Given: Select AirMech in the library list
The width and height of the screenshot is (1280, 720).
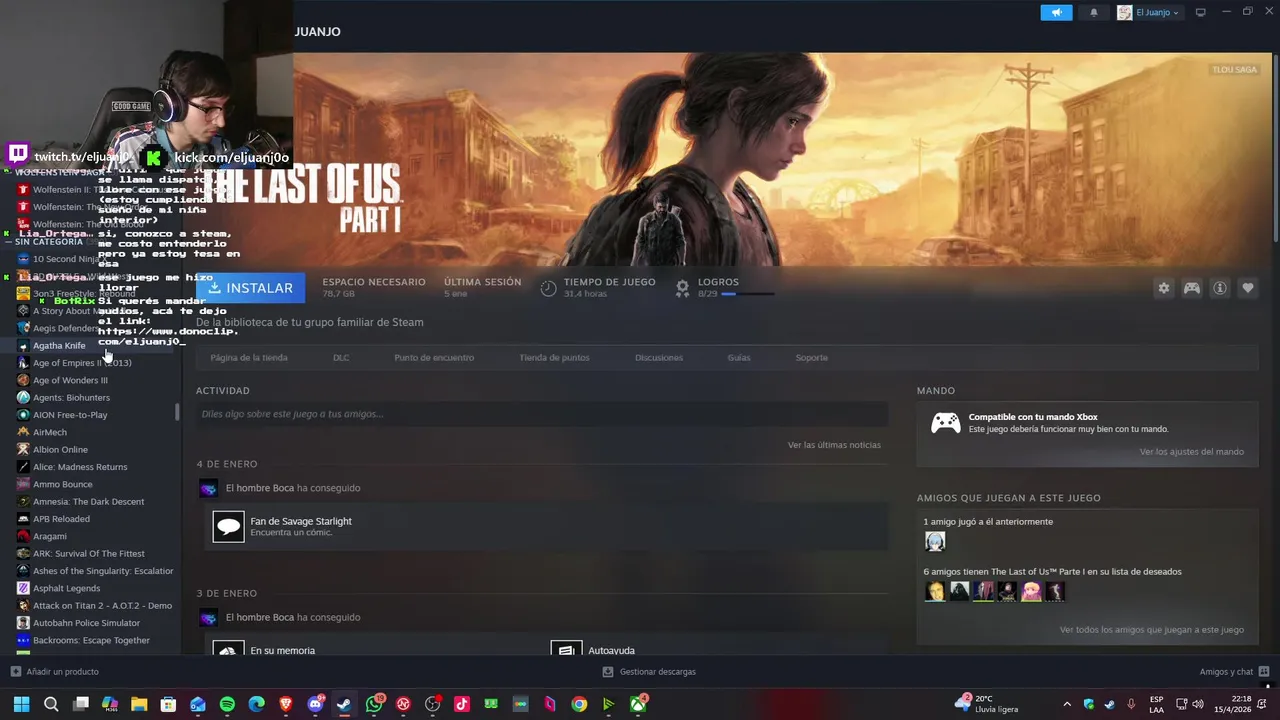Looking at the screenshot, I should coord(50,433).
